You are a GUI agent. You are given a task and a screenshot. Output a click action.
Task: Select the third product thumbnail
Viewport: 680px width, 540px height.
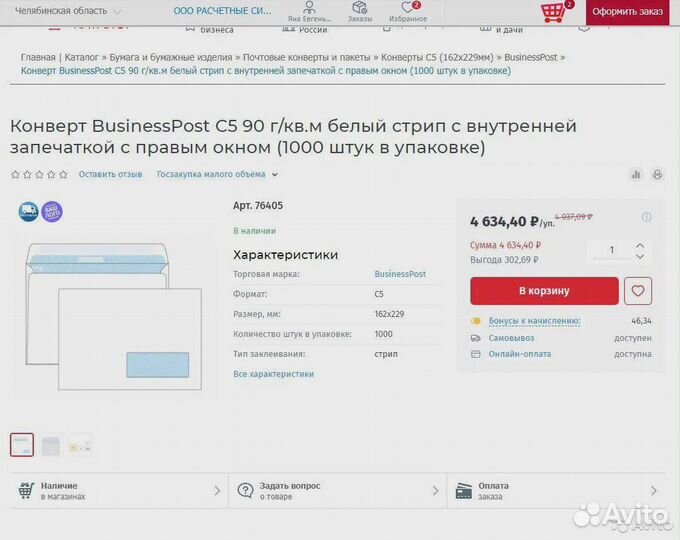[x=80, y=445]
